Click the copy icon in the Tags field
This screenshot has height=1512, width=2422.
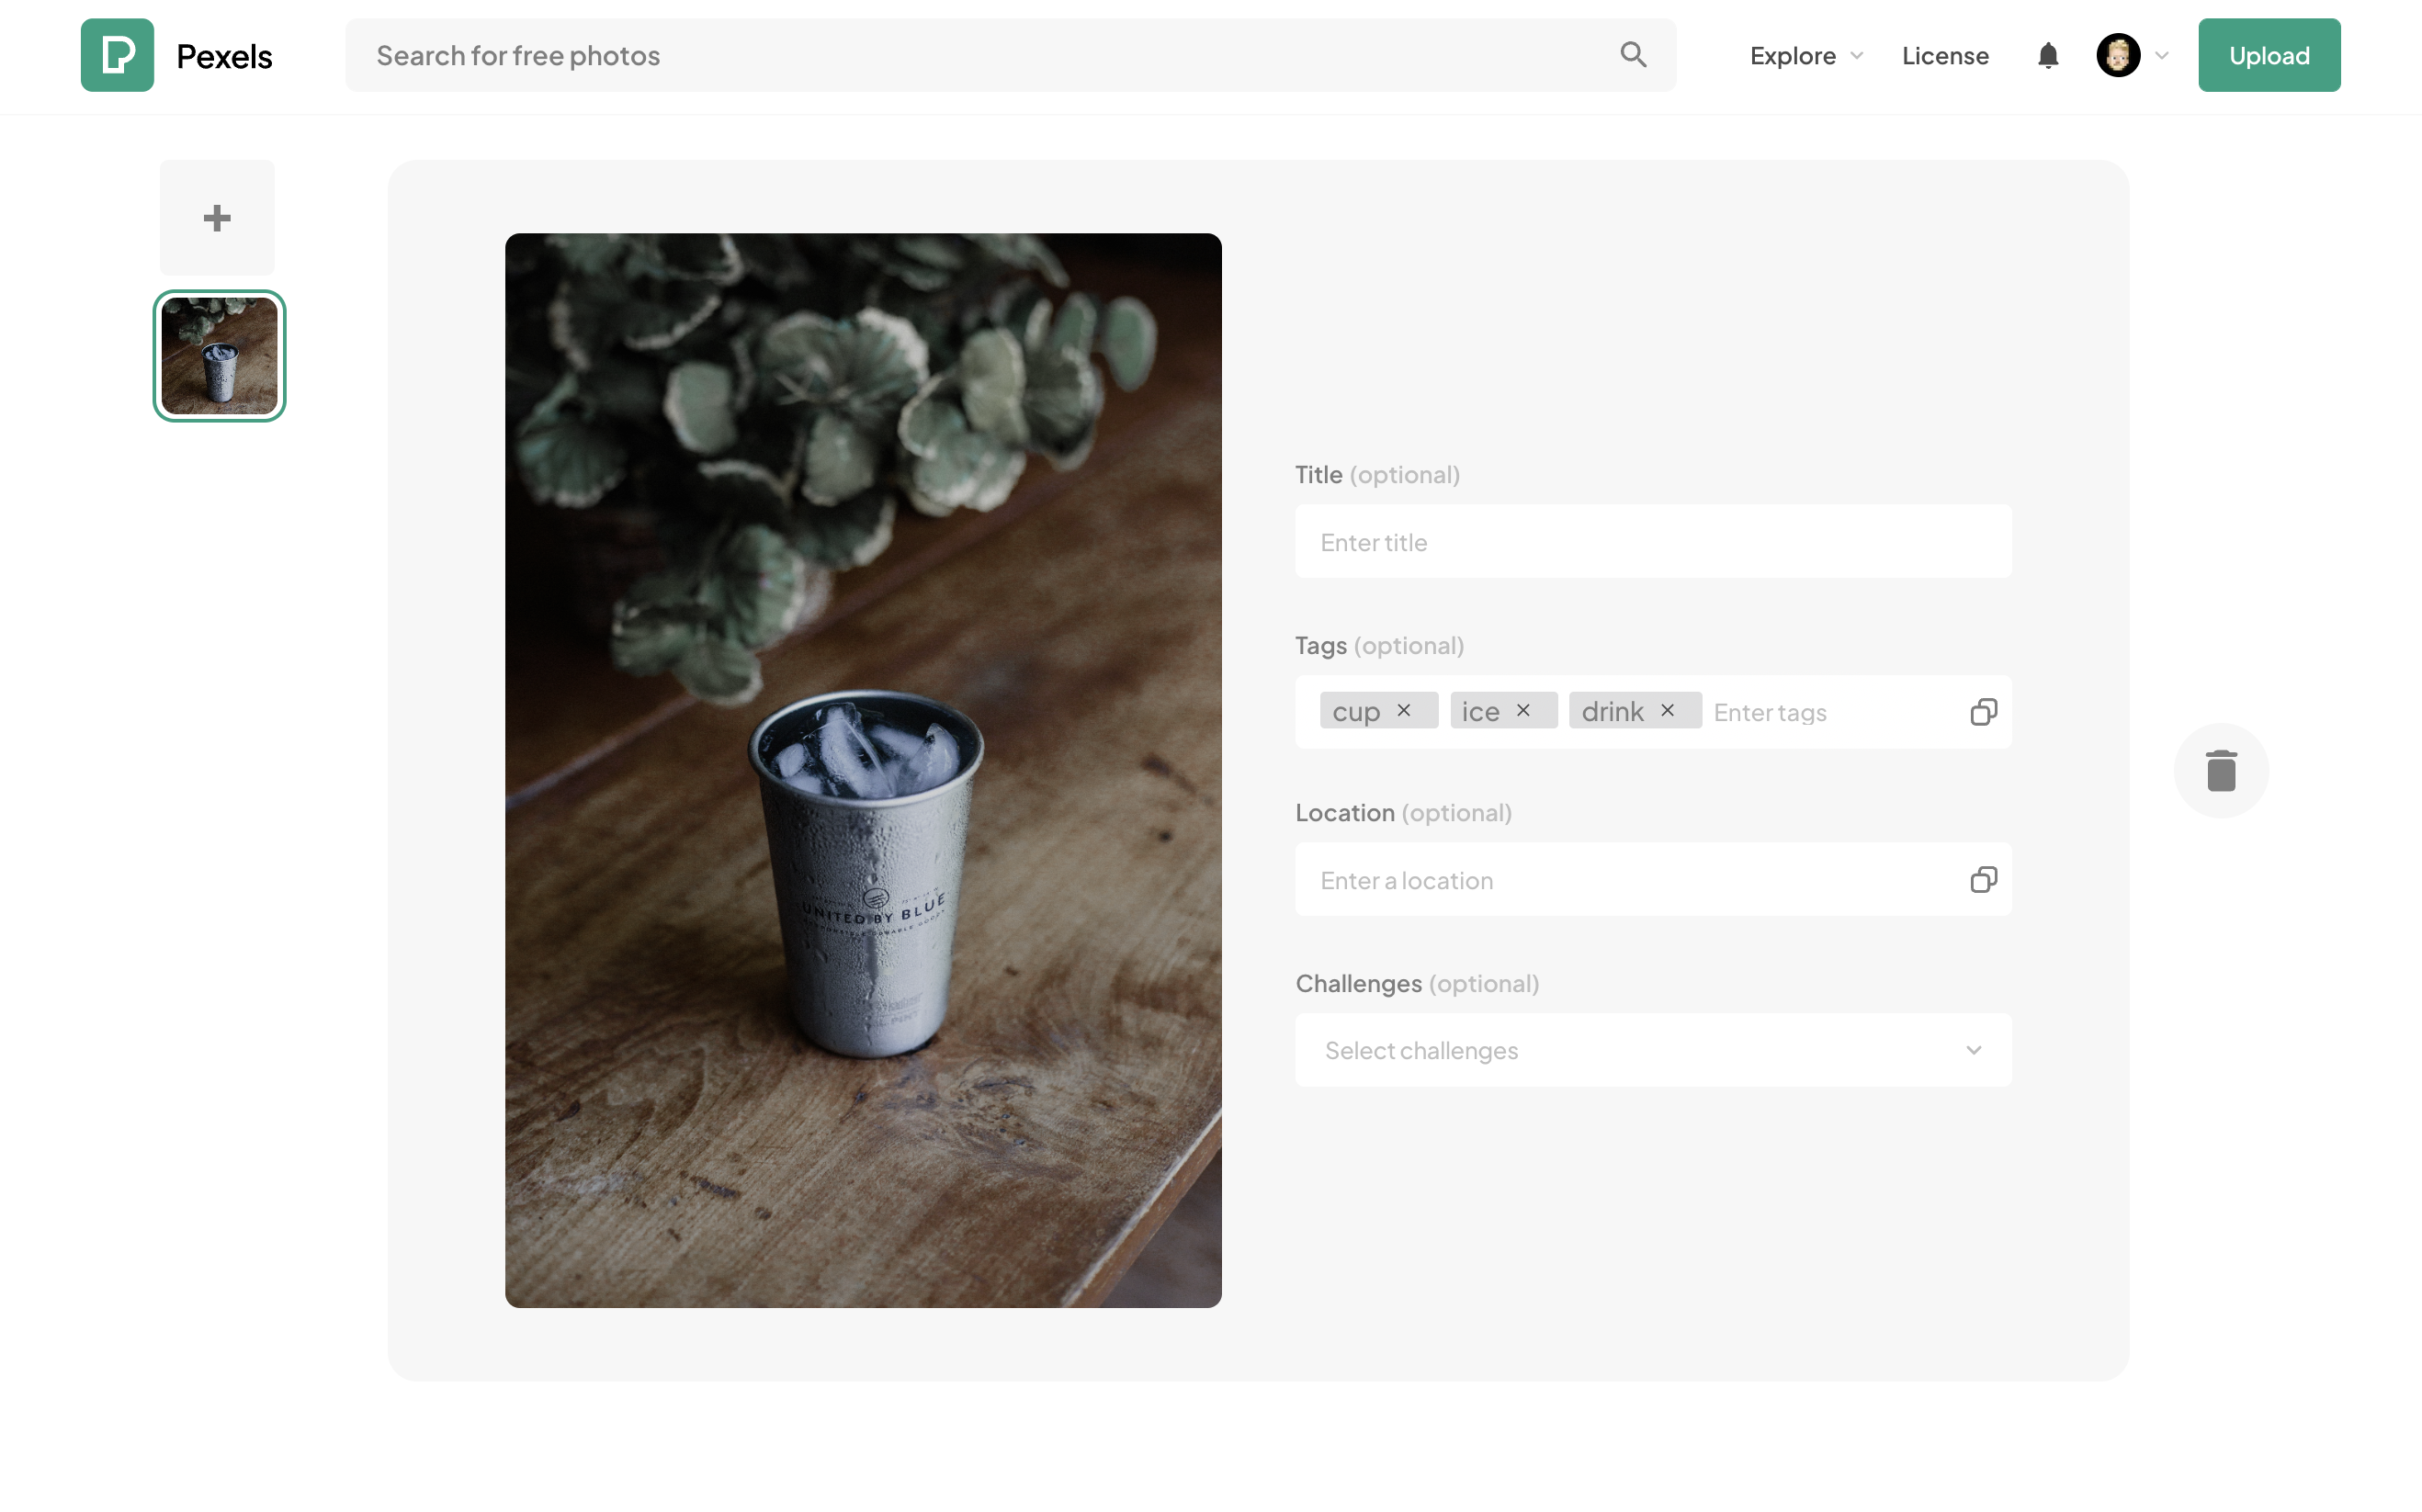click(x=1983, y=712)
